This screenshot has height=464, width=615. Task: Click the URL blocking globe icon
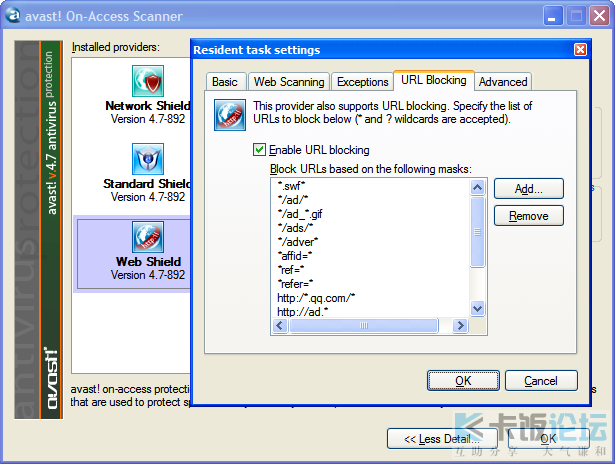pos(230,115)
